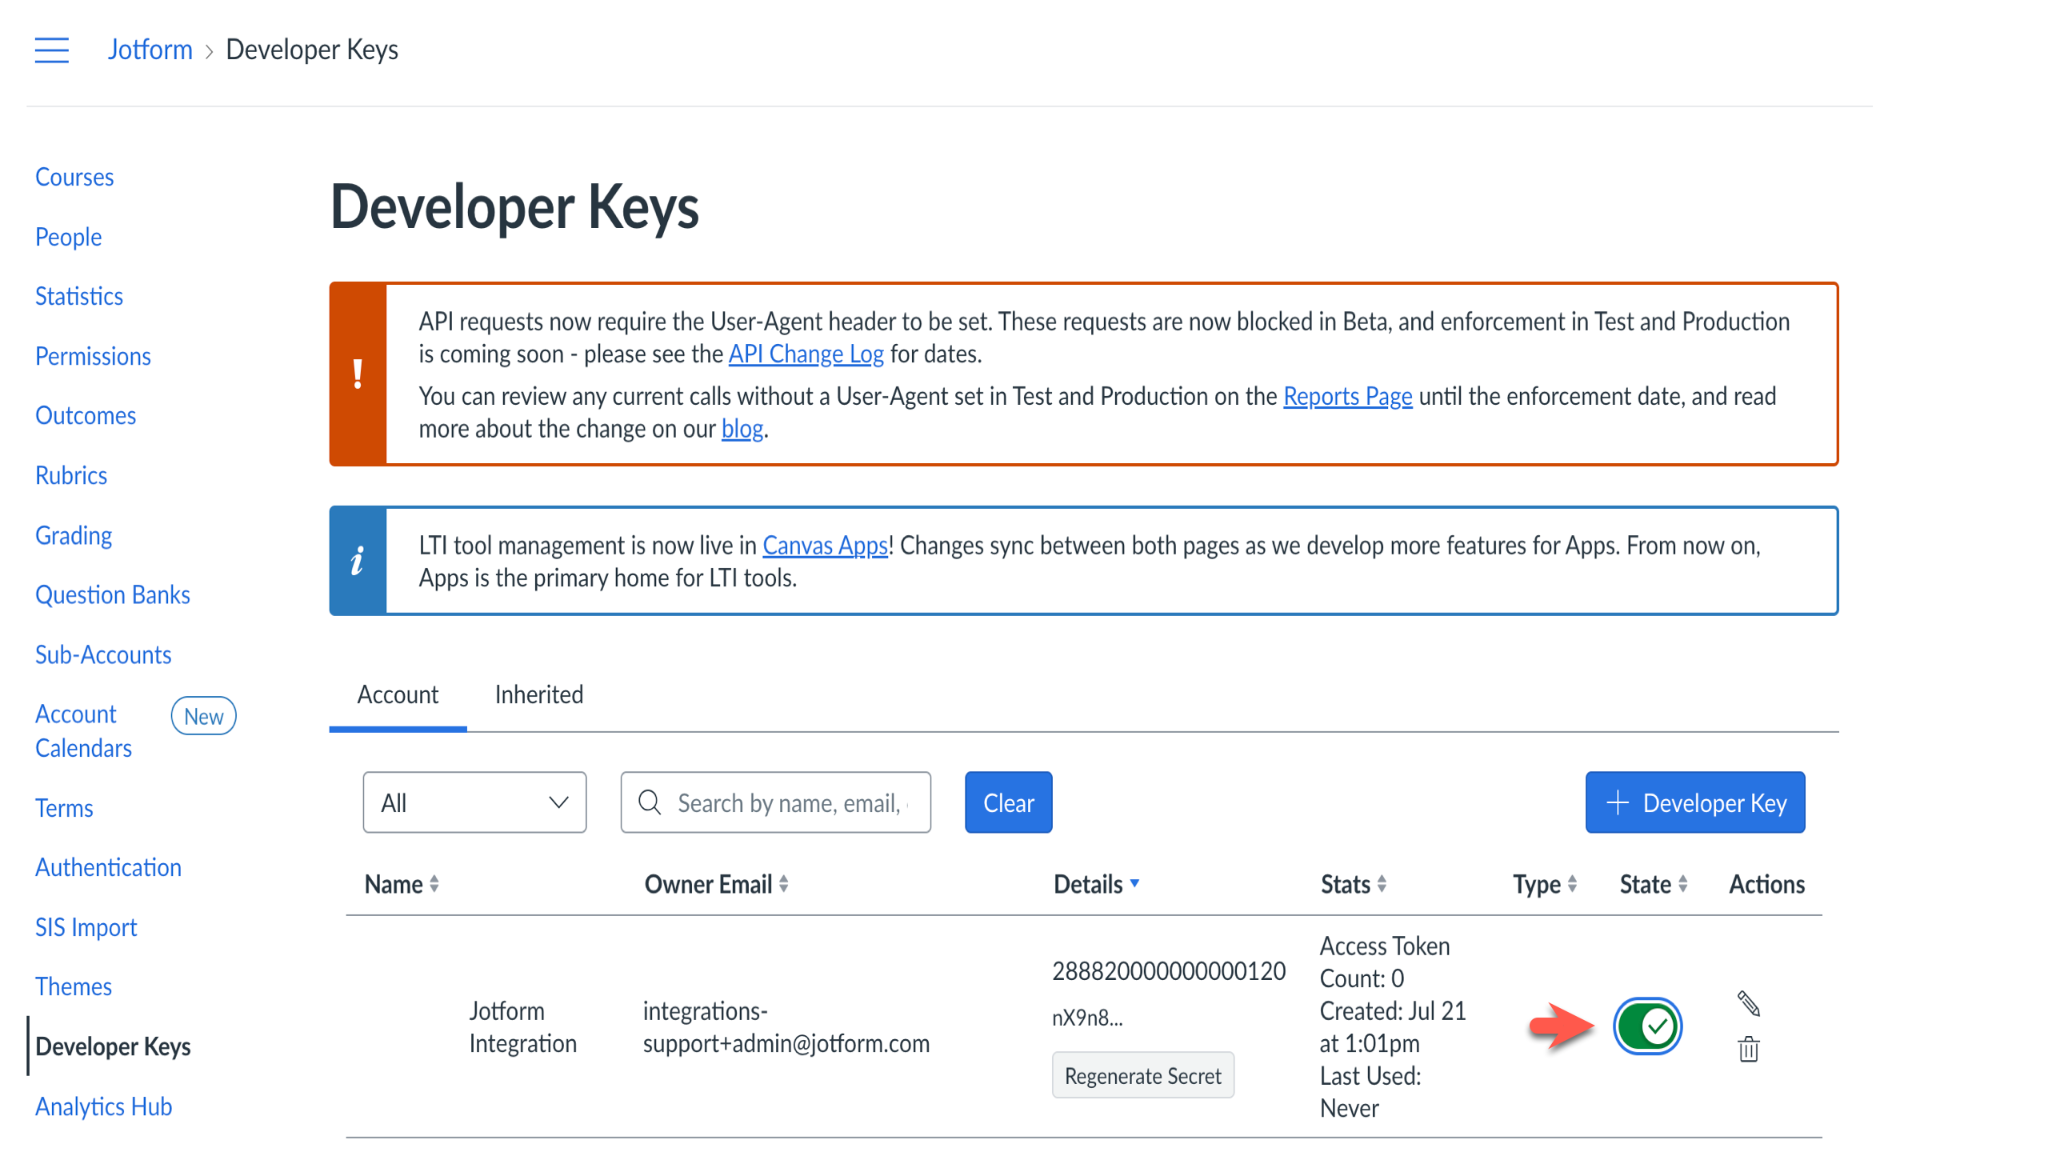Open Analytics Hub in the sidebar
Image resolution: width=2048 pixels, height=1152 pixels.
tap(104, 1106)
